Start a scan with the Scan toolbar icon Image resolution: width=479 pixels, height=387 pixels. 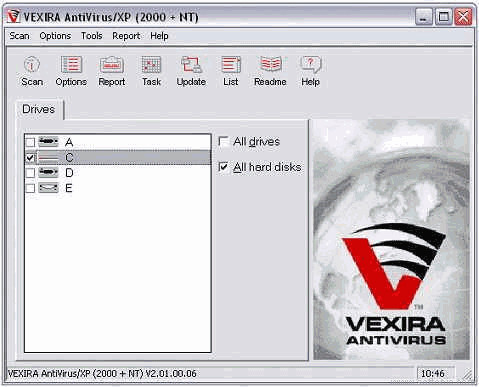point(32,65)
